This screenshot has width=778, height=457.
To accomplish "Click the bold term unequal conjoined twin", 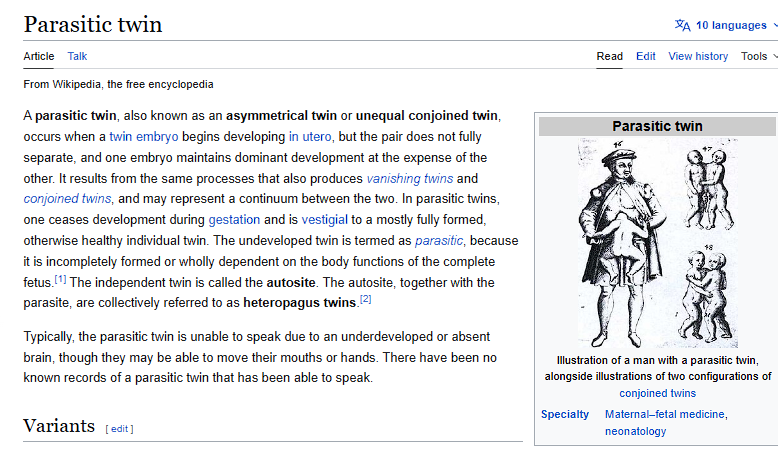I will pyautogui.click(x=427, y=116).
